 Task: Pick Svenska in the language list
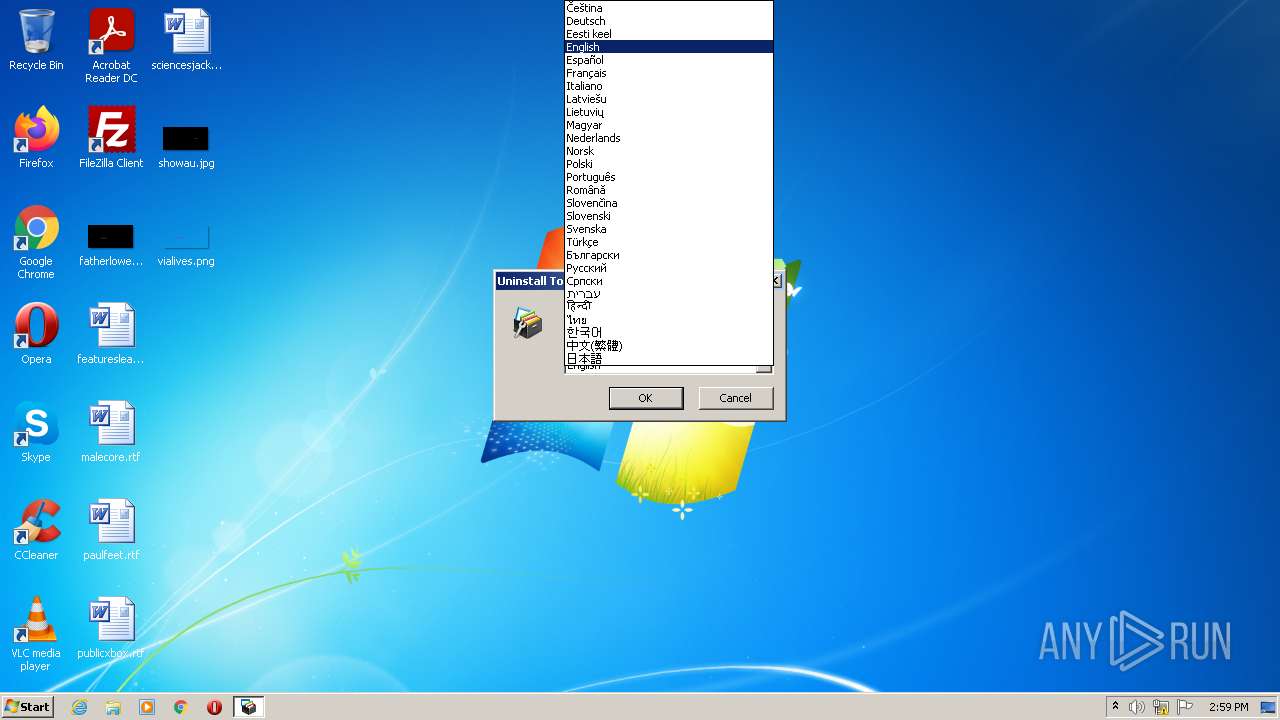669,229
